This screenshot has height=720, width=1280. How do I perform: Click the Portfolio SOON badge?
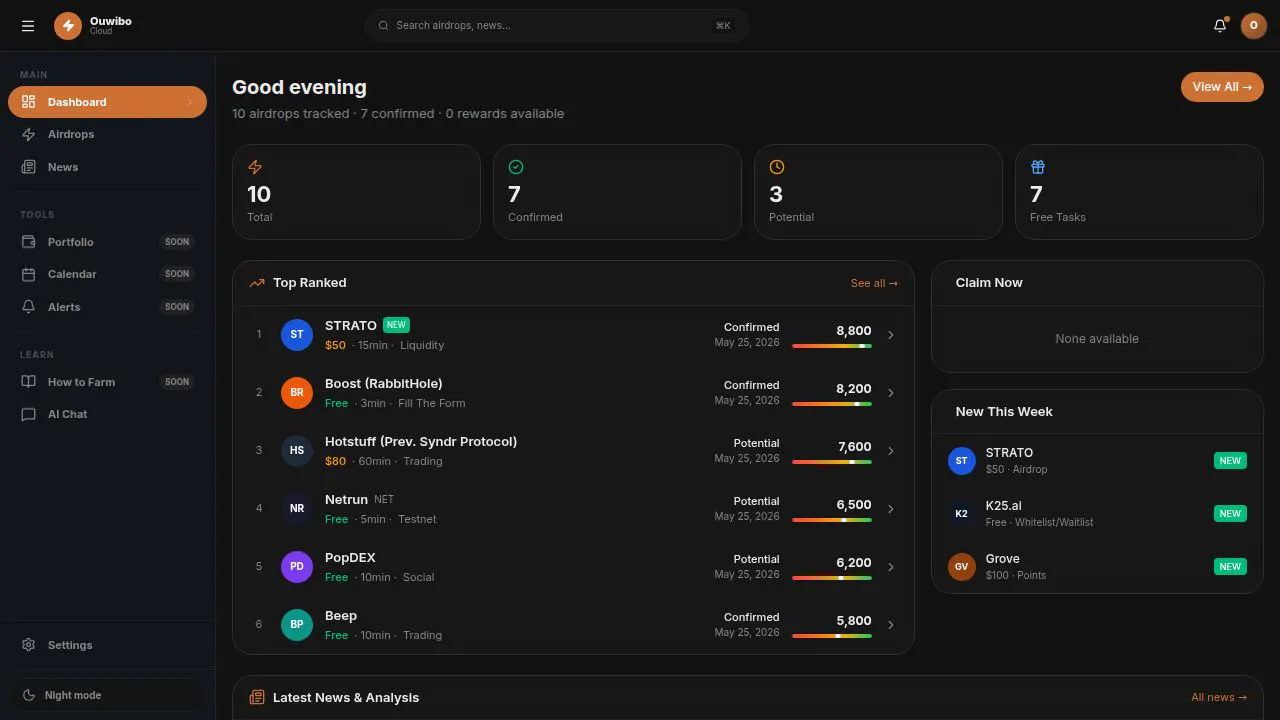pyautogui.click(x=177, y=242)
